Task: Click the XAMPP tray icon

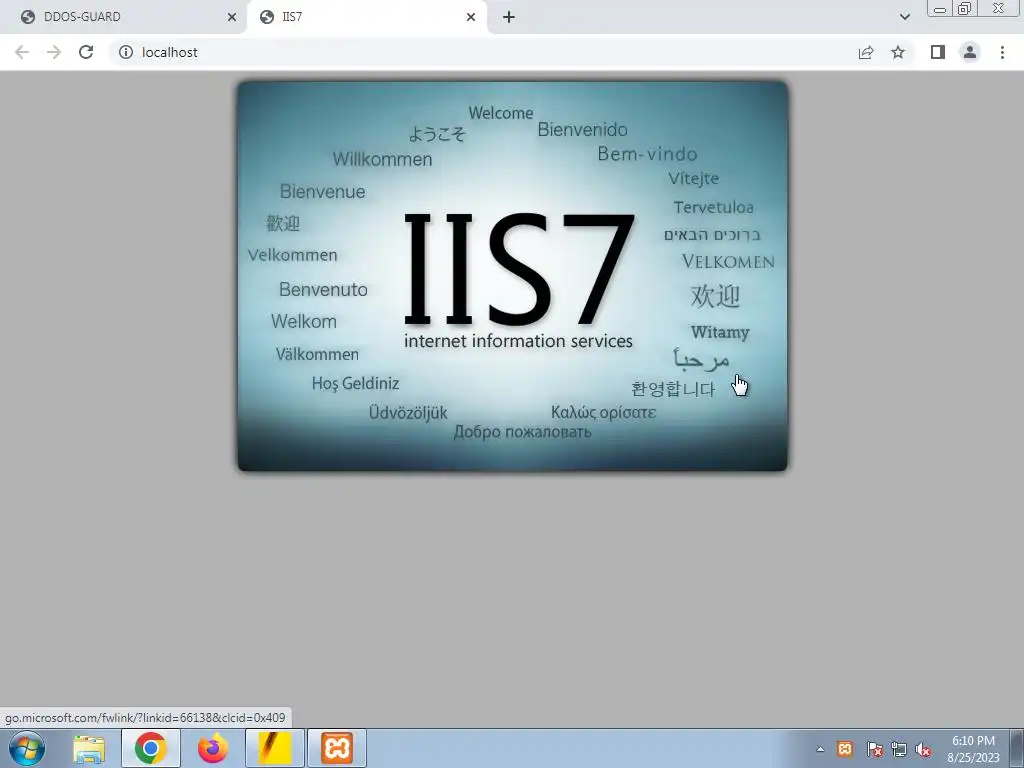Action: click(x=844, y=749)
